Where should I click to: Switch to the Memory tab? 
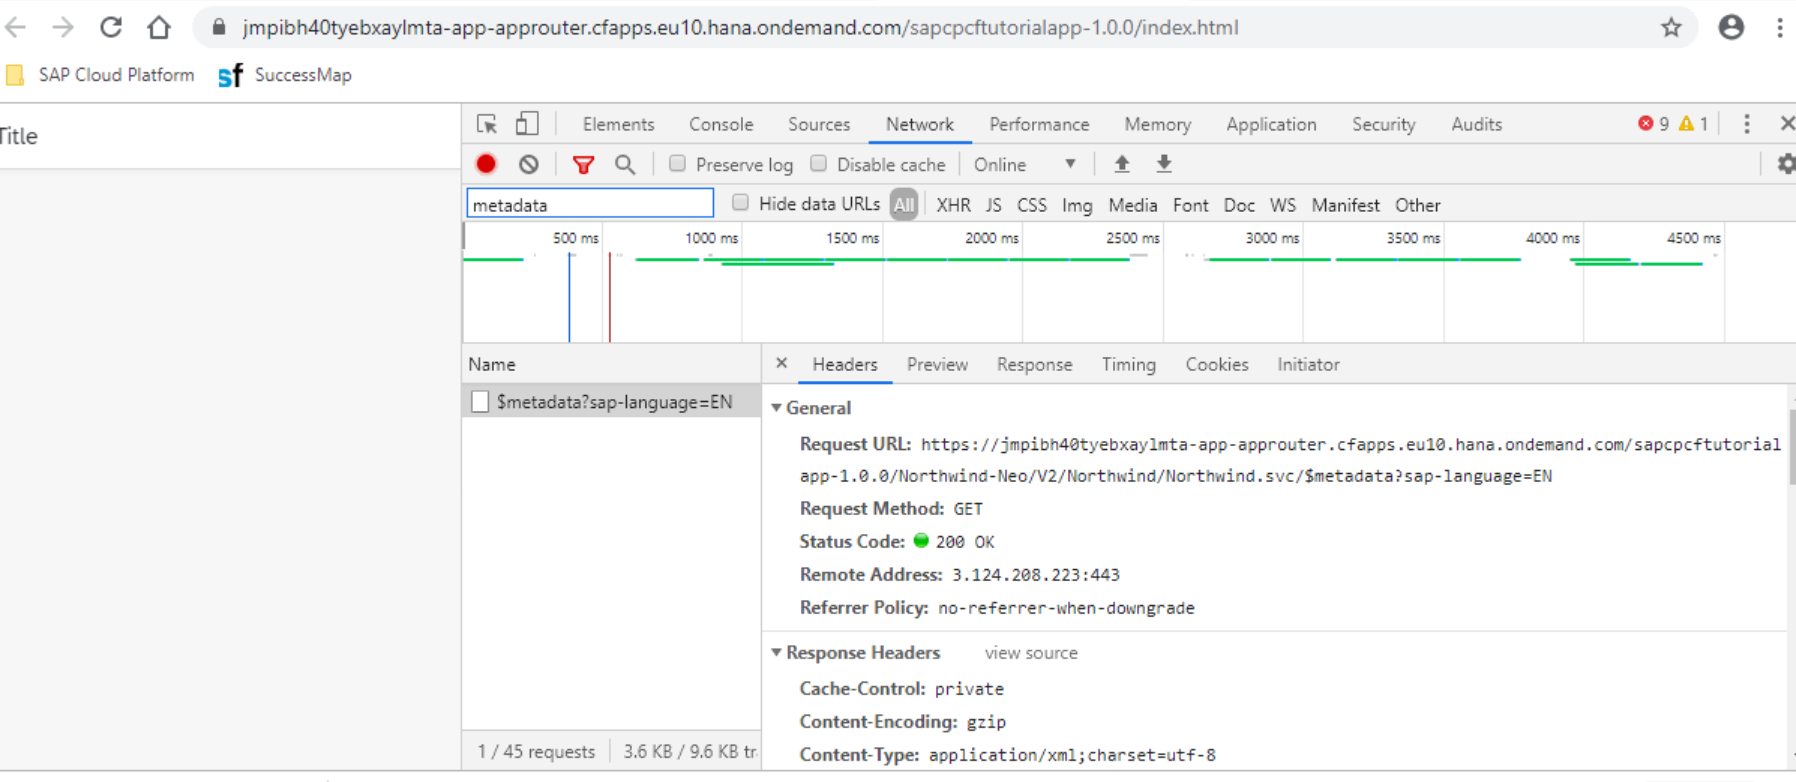[x=1158, y=124]
